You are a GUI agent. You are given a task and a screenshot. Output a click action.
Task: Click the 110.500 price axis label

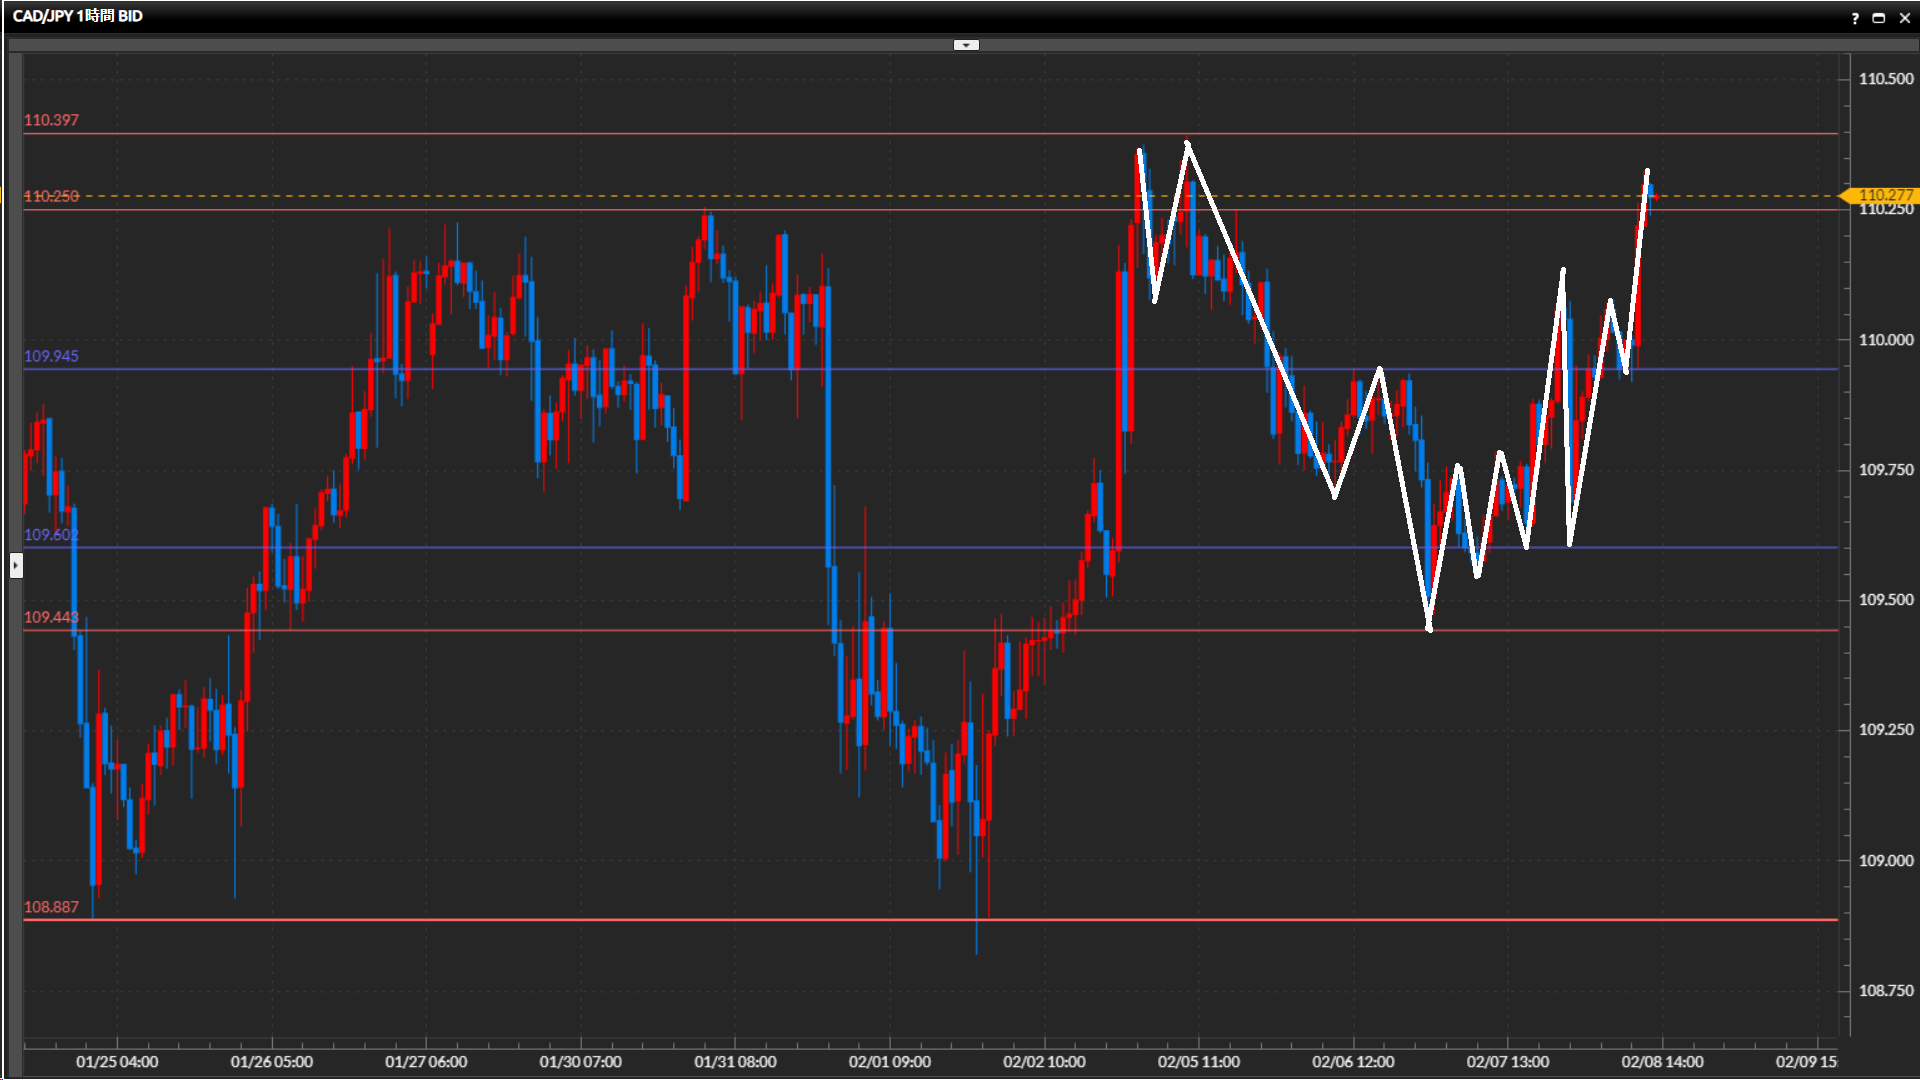1885,79
